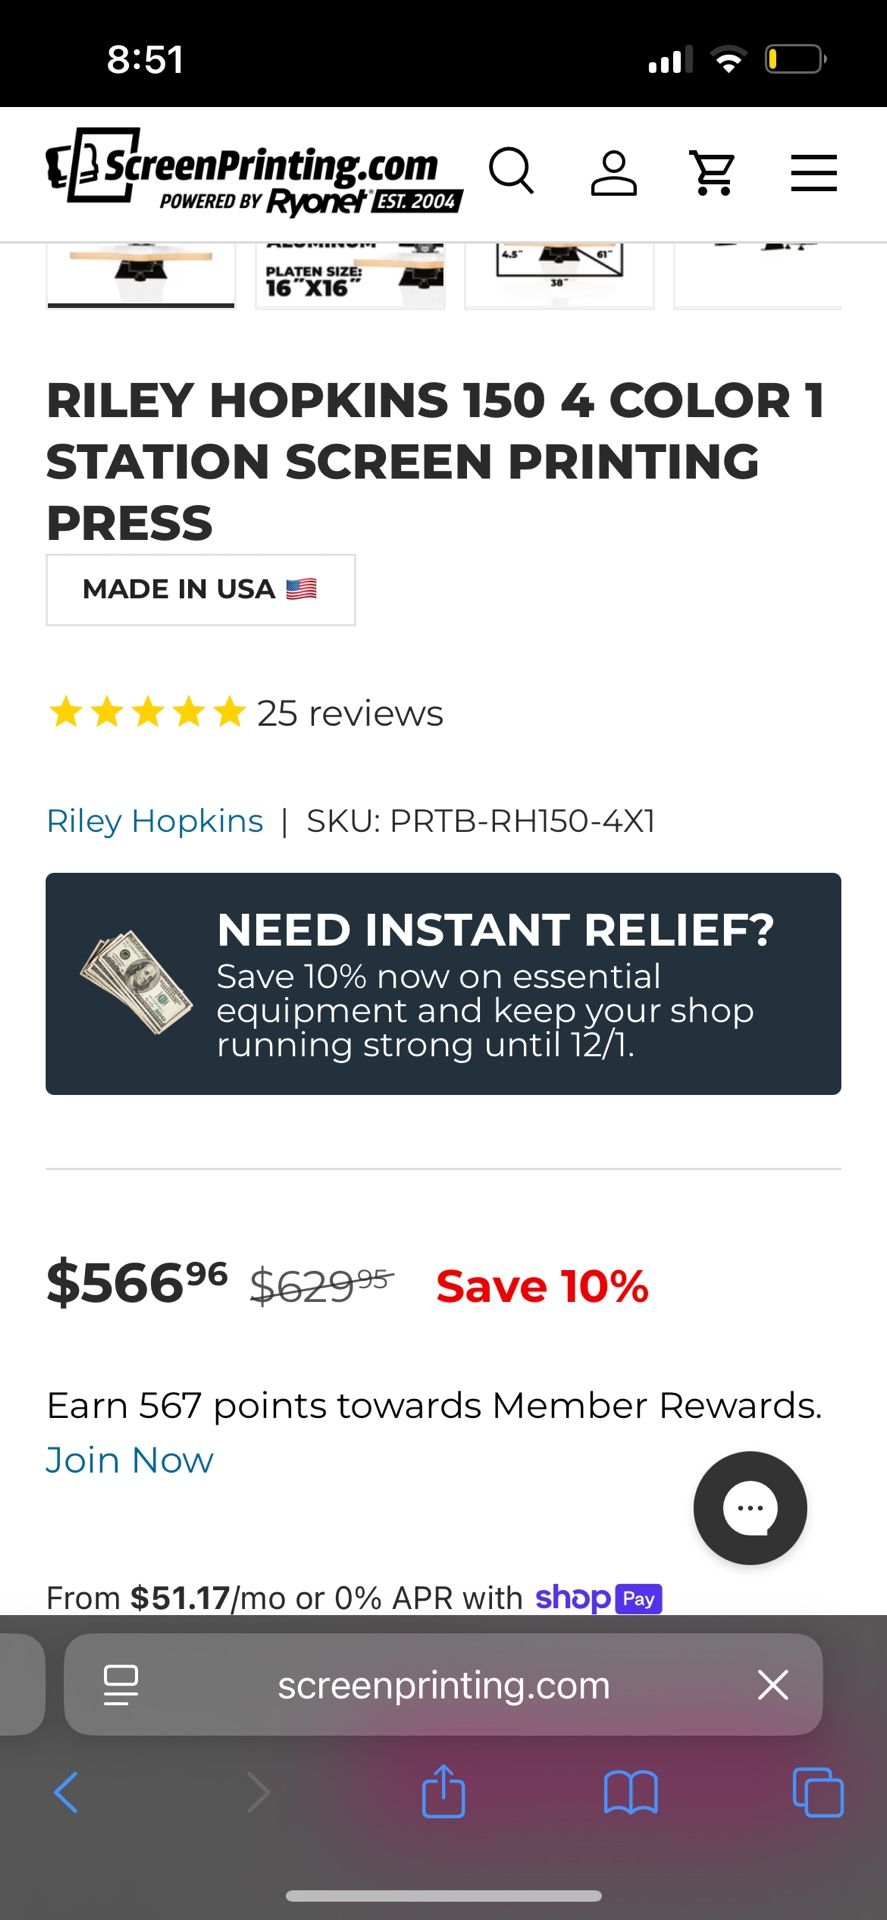Click the Join Now rewards link
This screenshot has width=887, height=1920.
point(130,1460)
